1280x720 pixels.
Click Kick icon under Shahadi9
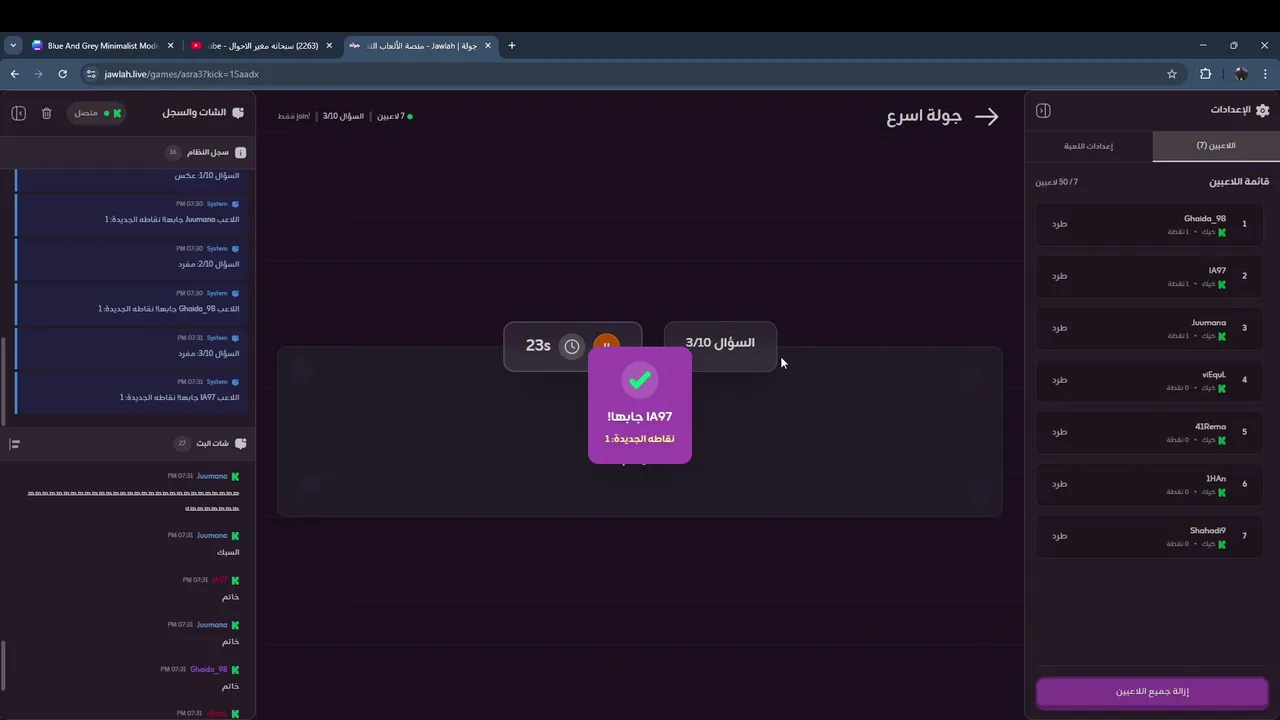(1221, 544)
